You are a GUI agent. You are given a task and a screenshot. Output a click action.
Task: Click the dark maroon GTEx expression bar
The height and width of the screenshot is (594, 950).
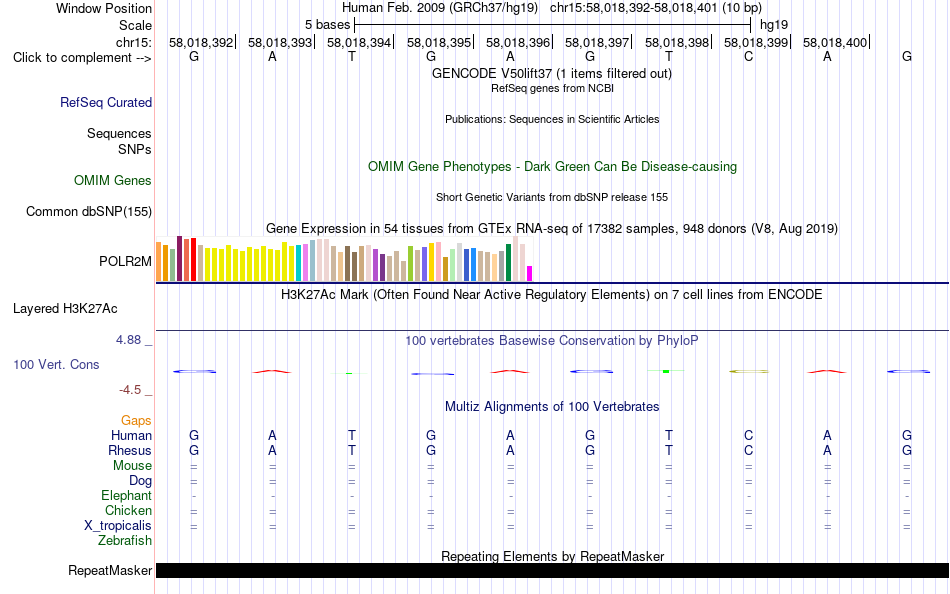pyautogui.click(x=179, y=259)
